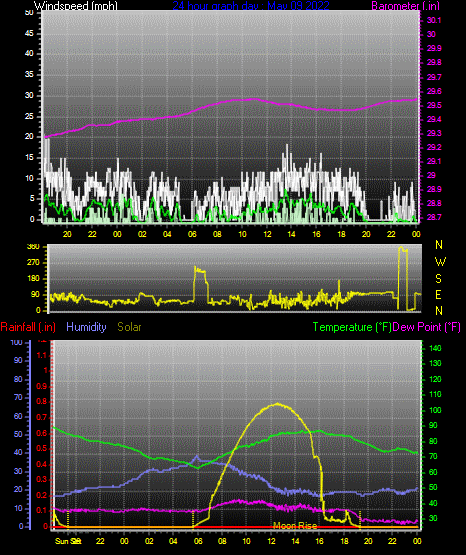Screen dimensions: 466x555
Task: Click the '270' wind direction axis value
Action: pyautogui.click(x=33, y=263)
